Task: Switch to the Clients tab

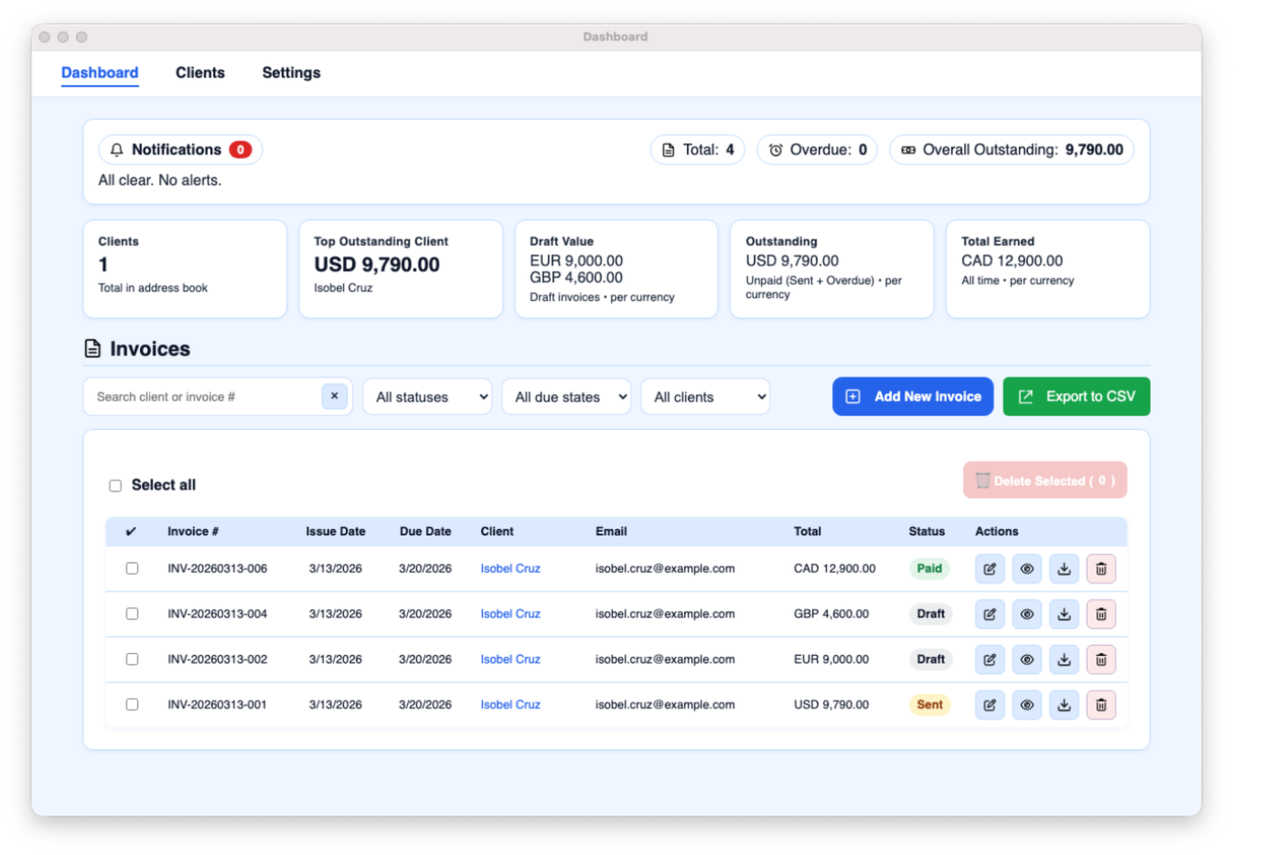Action: [200, 72]
